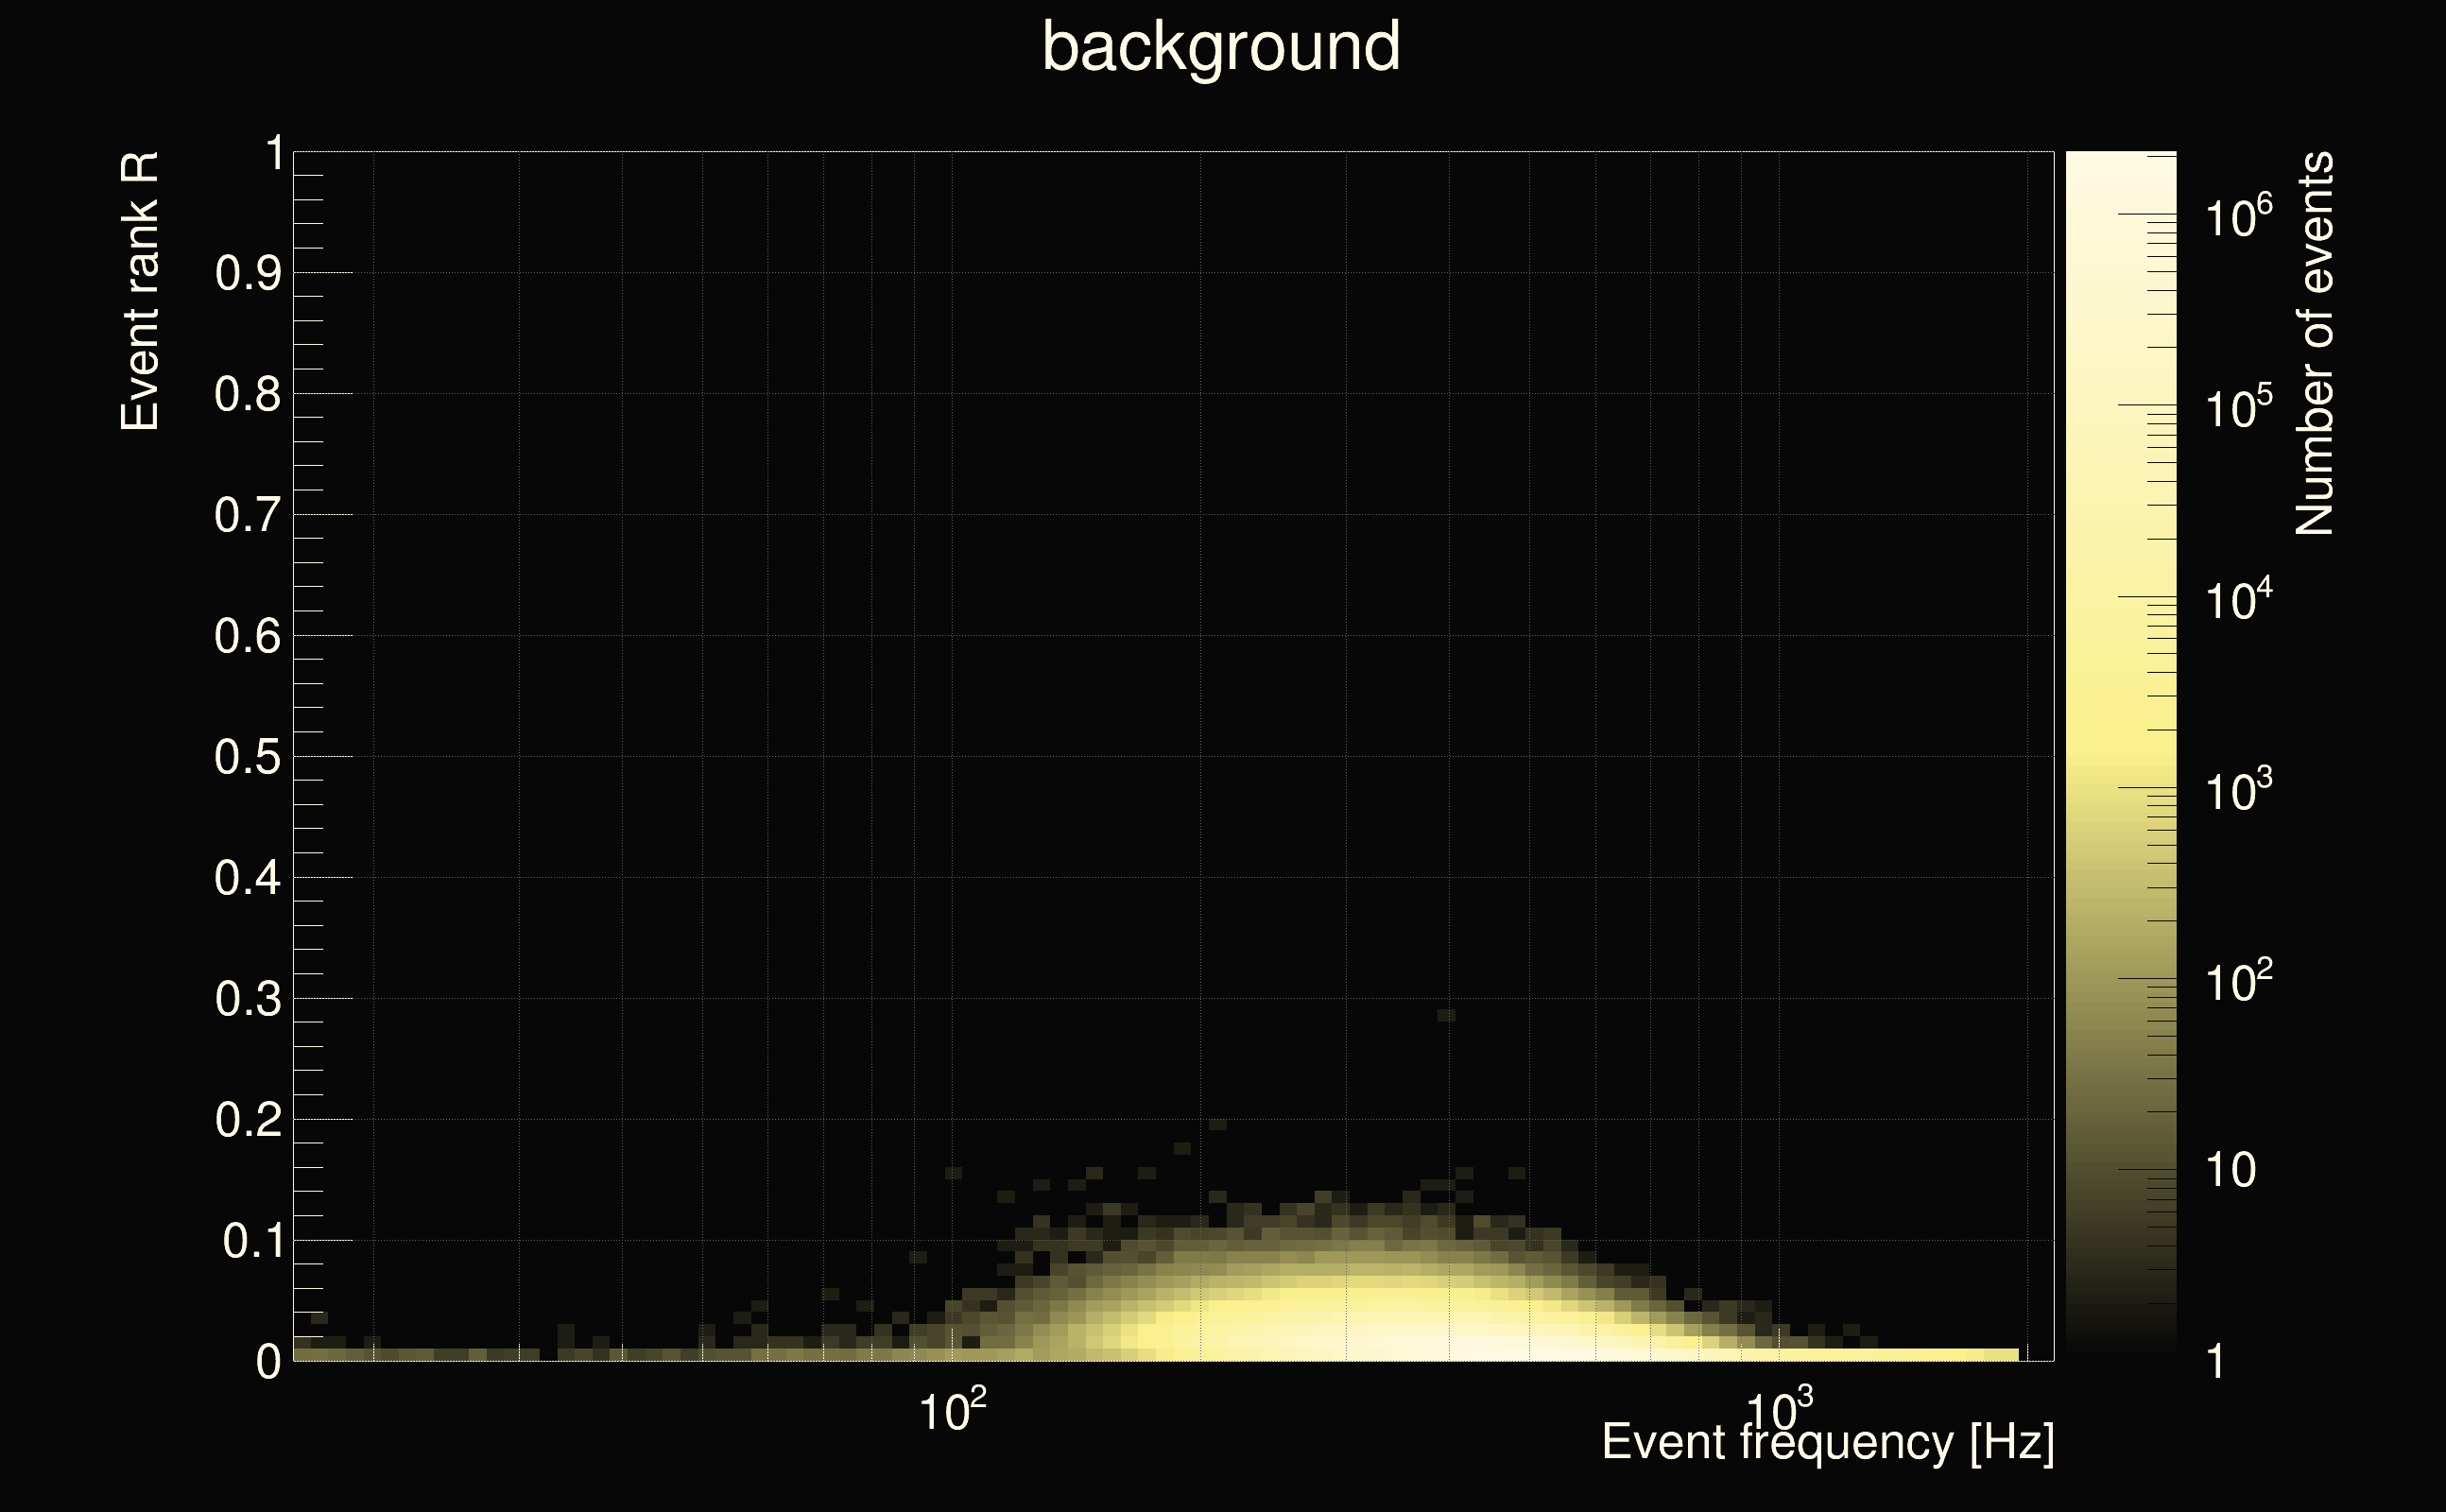
Task: Click the 0.7 y-axis tick label
Action: [x=247, y=515]
